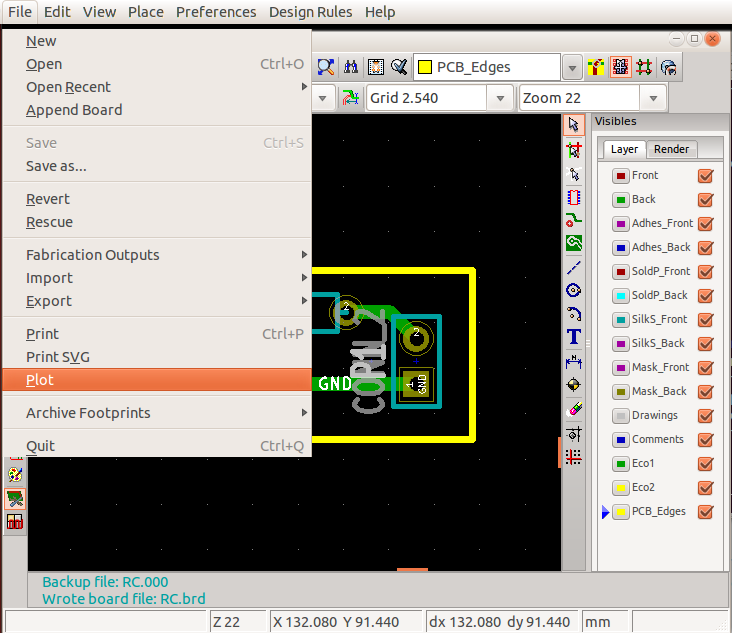Select the Add layer alignment target tool

click(x=574, y=385)
